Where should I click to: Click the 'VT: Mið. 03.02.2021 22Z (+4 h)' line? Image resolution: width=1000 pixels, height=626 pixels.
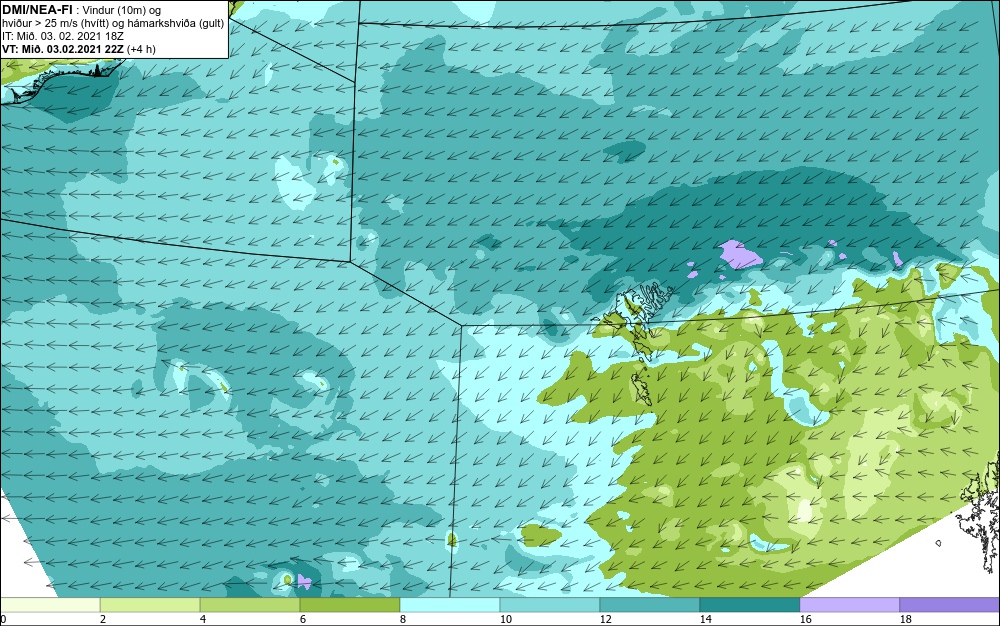click(x=79, y=49)
